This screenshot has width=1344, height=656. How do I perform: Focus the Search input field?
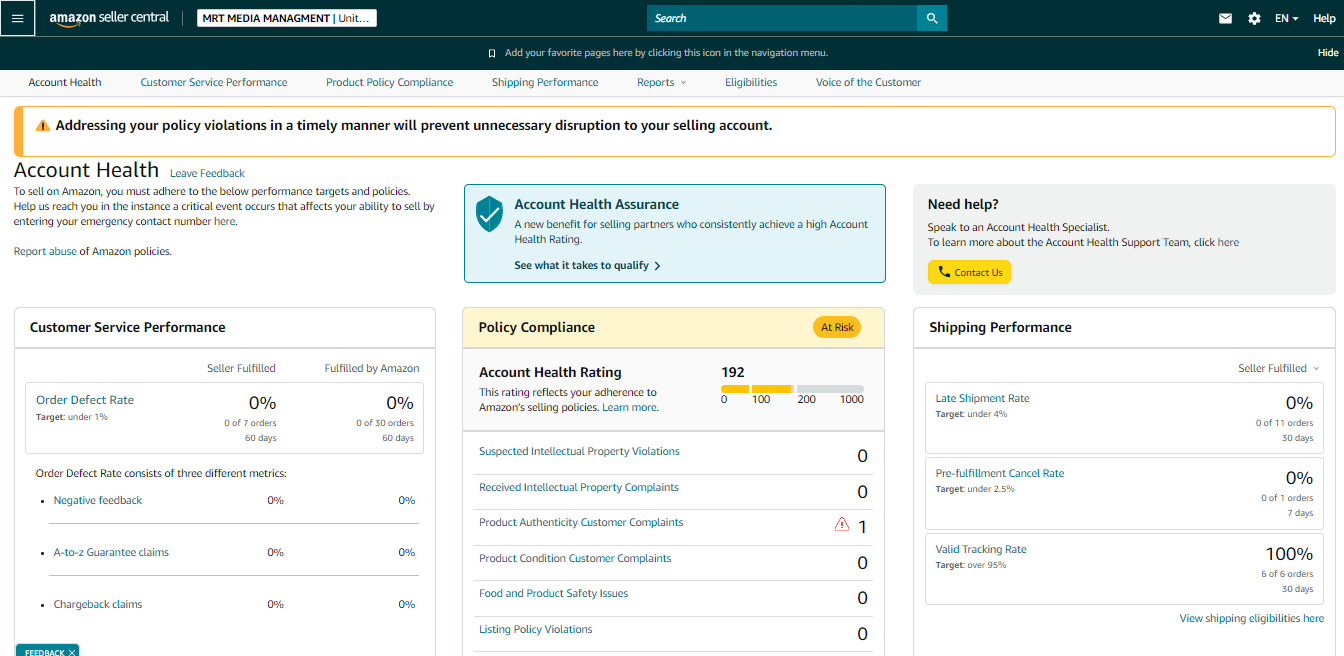pyautogui.click(x=782, y=18)
